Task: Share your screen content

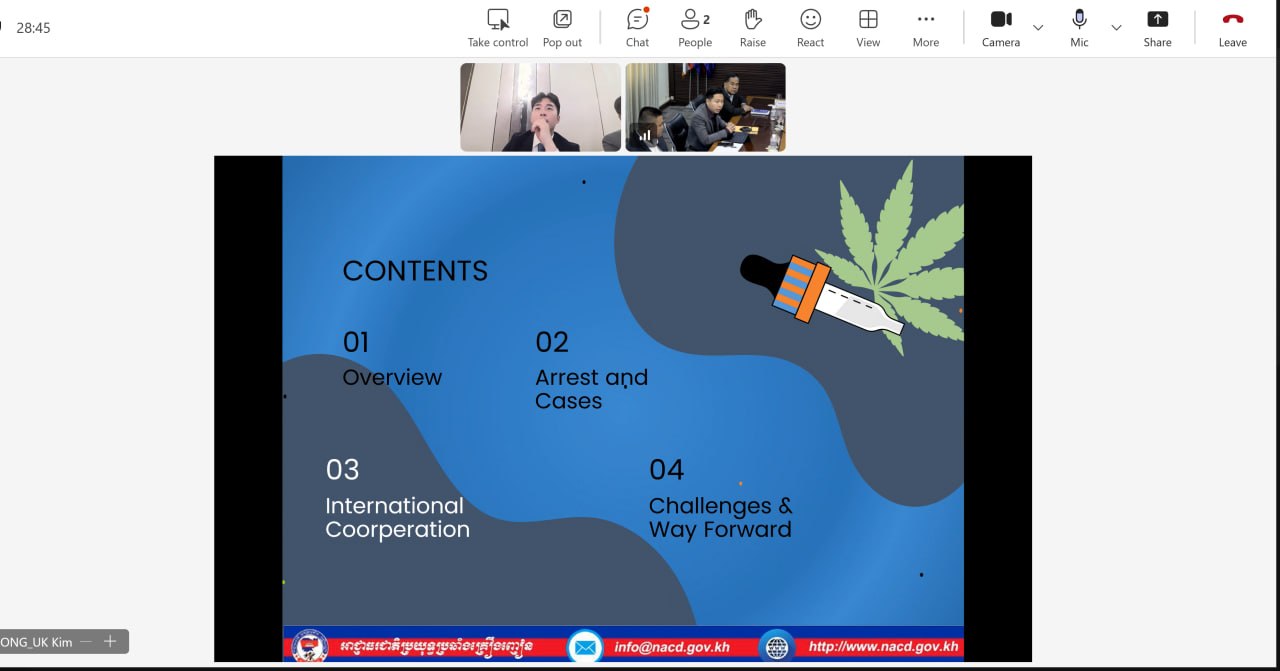Action: [1157, 28]
